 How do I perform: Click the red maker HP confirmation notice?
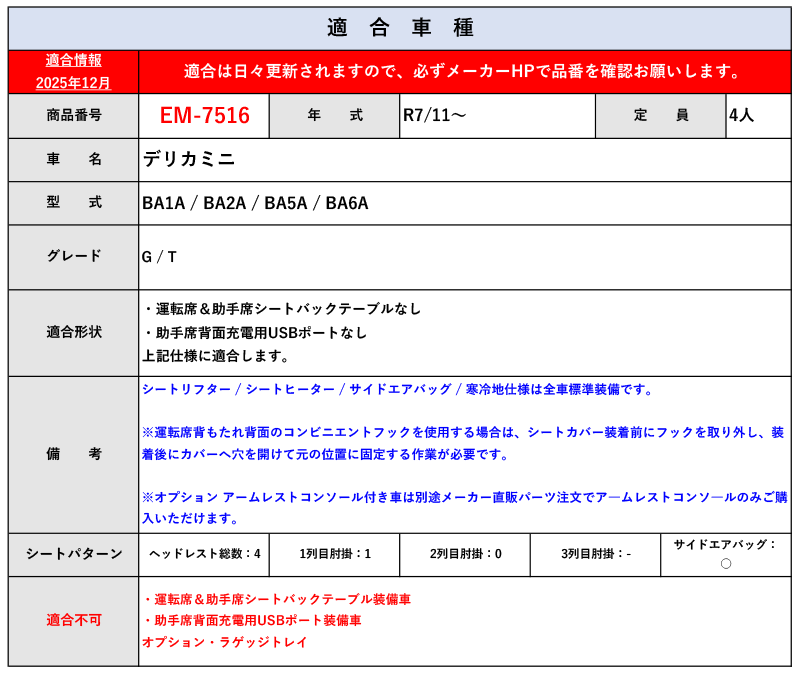point(464,72)
